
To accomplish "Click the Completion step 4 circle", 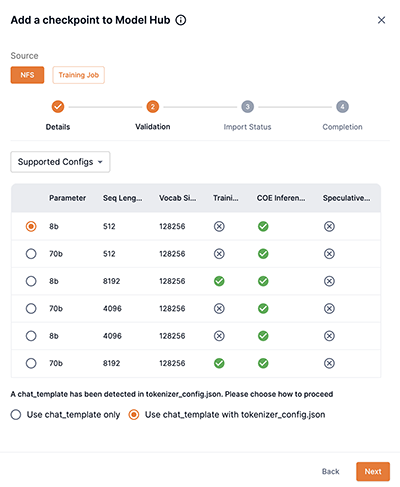I will [342, 107].
